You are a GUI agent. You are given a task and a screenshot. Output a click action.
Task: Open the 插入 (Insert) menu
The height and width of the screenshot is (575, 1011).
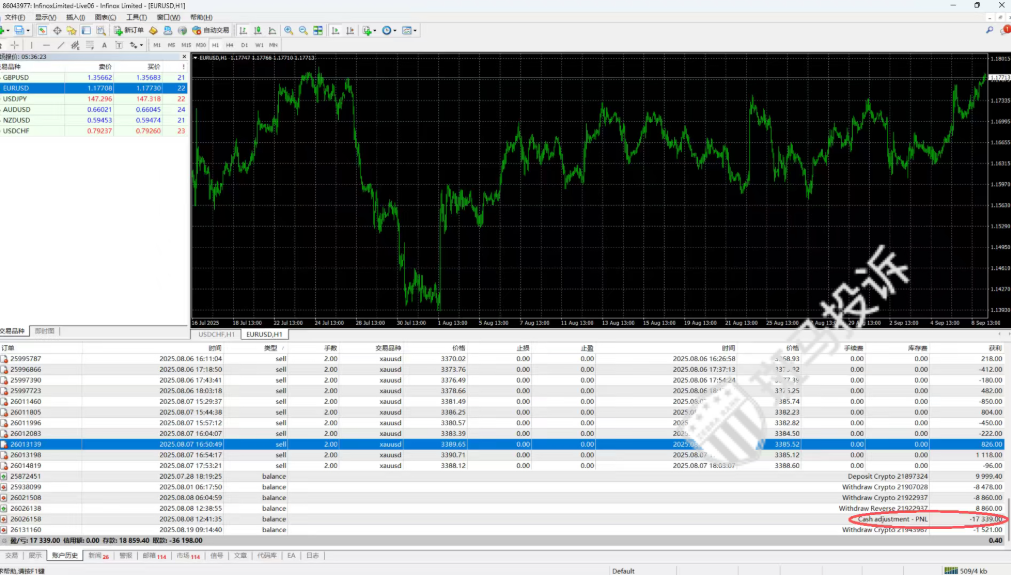coord(75,17)
